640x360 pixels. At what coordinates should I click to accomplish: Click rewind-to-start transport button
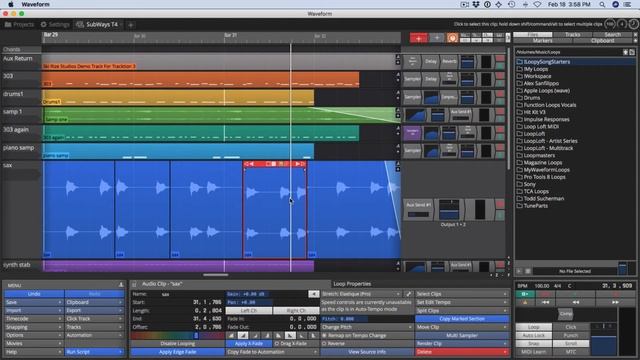(x=545, y=302)
